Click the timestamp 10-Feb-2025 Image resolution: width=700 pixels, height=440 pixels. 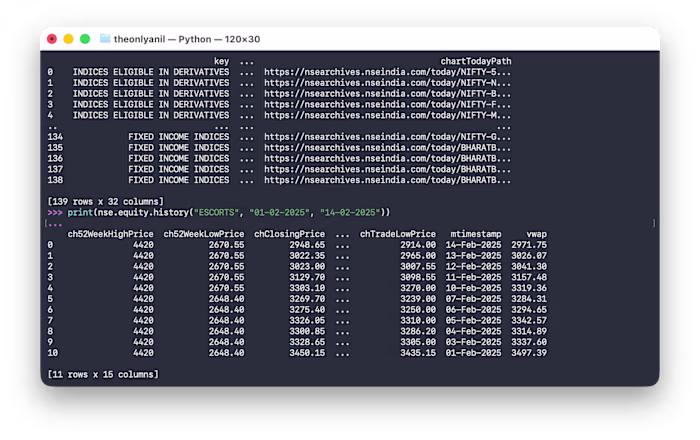pyautogui.click(x=474, y=288)
